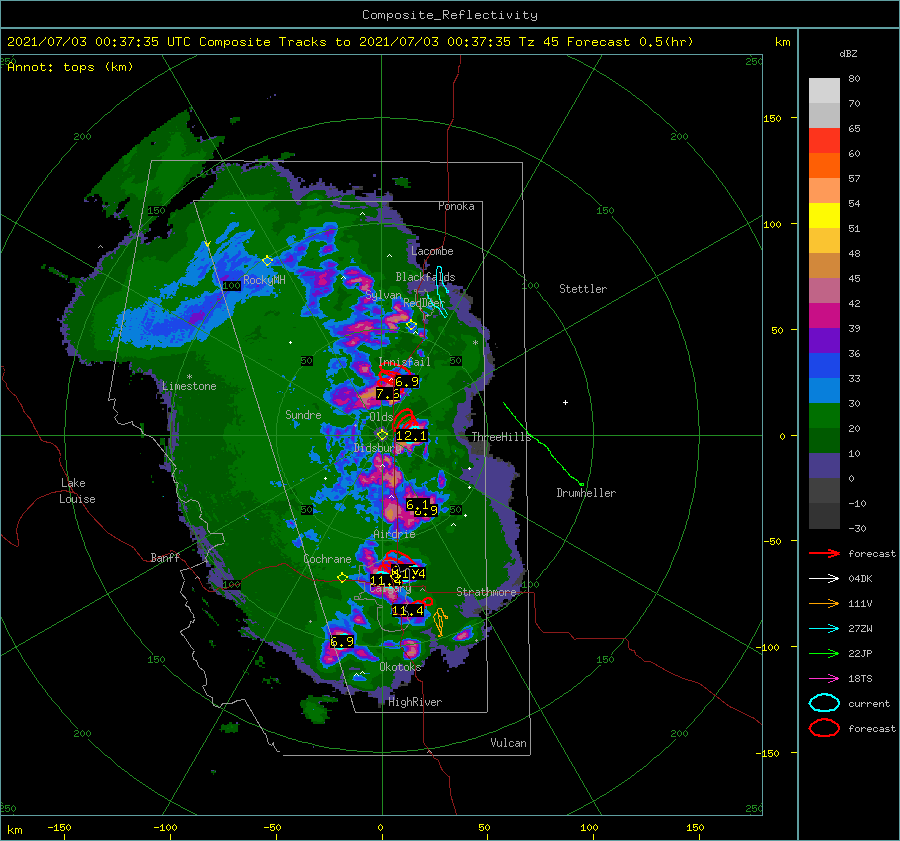The image size is (900, 841).
Task: Click the Vulcan town label
Action: 509,743
